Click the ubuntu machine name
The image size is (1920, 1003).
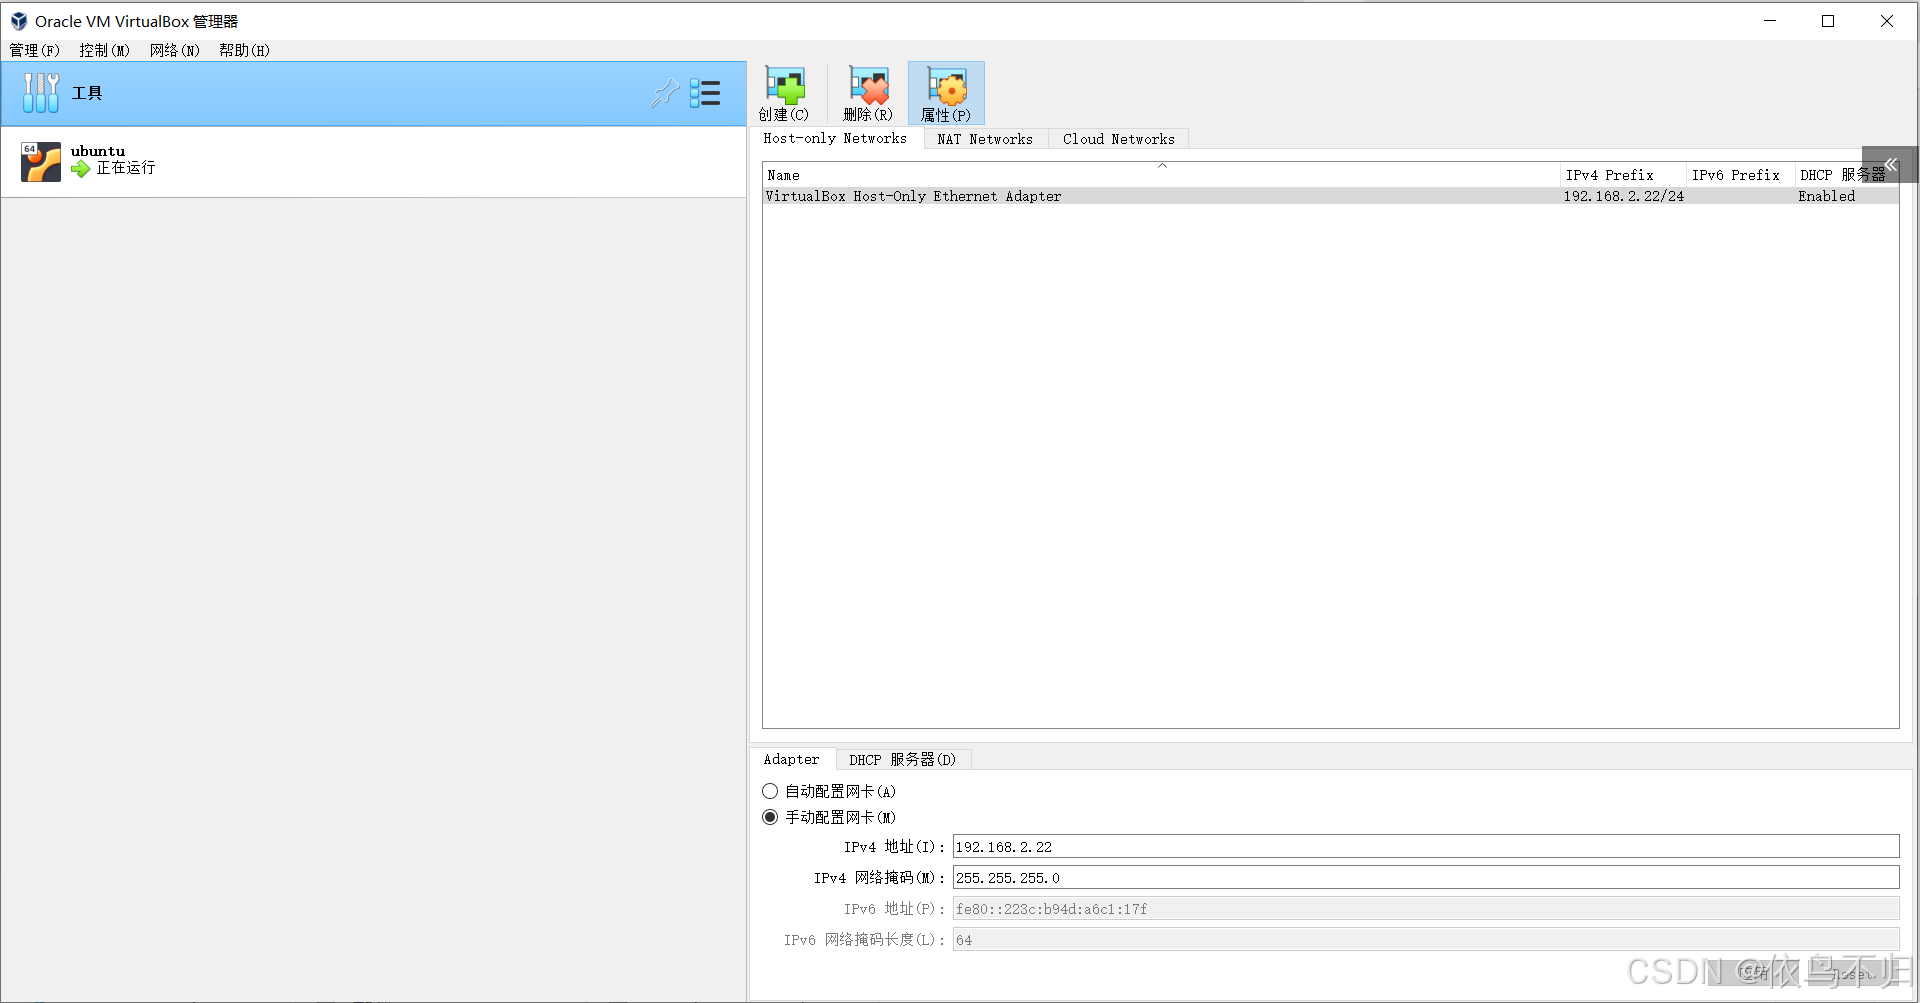coord(98,151)
